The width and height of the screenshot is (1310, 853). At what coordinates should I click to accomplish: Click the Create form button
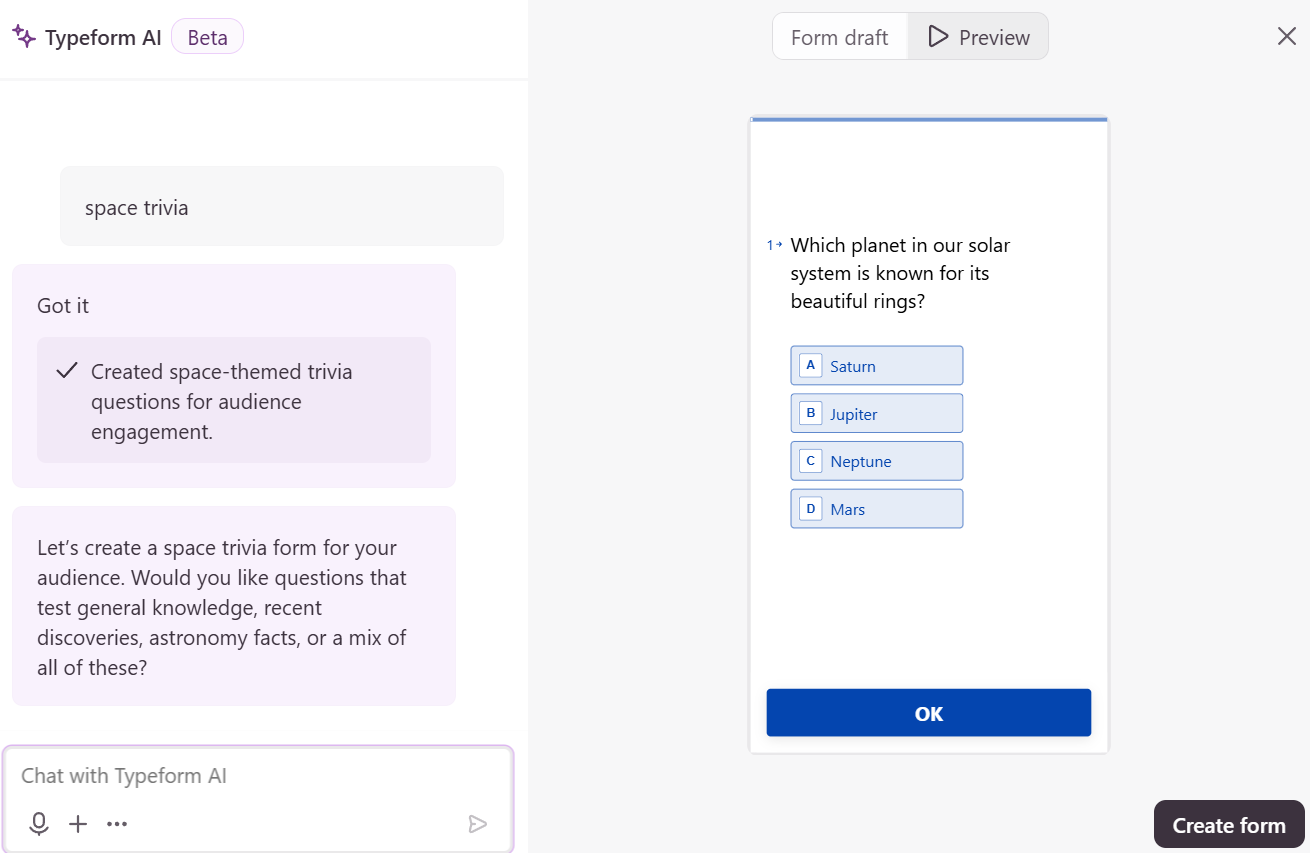pyautogui.click(x=1228, y=825)
